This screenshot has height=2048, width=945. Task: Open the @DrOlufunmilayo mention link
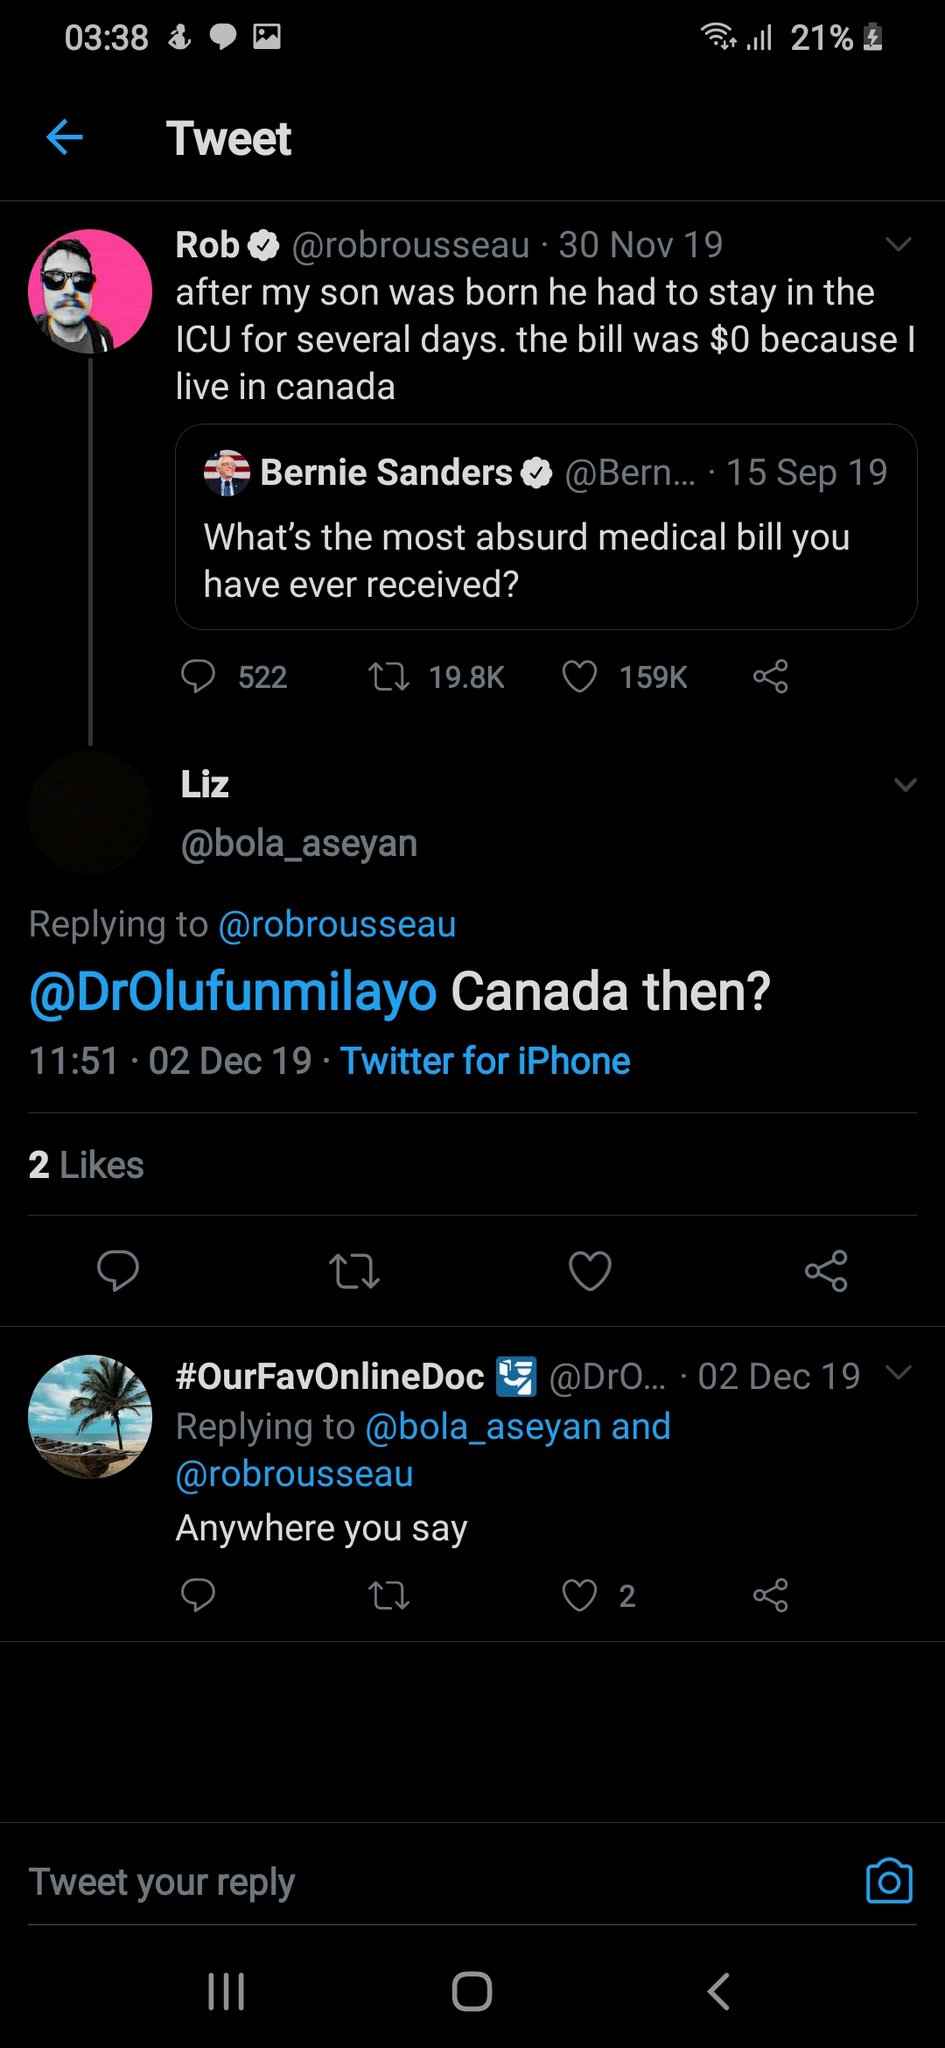(x=233, y=992)
